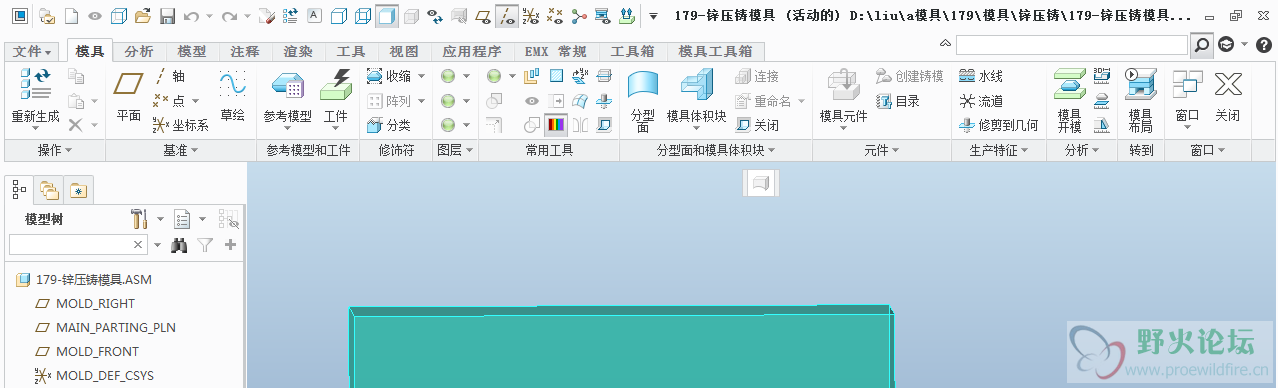
Task: Switch to the Render (渲染) tab
Action: coord(298,51)
